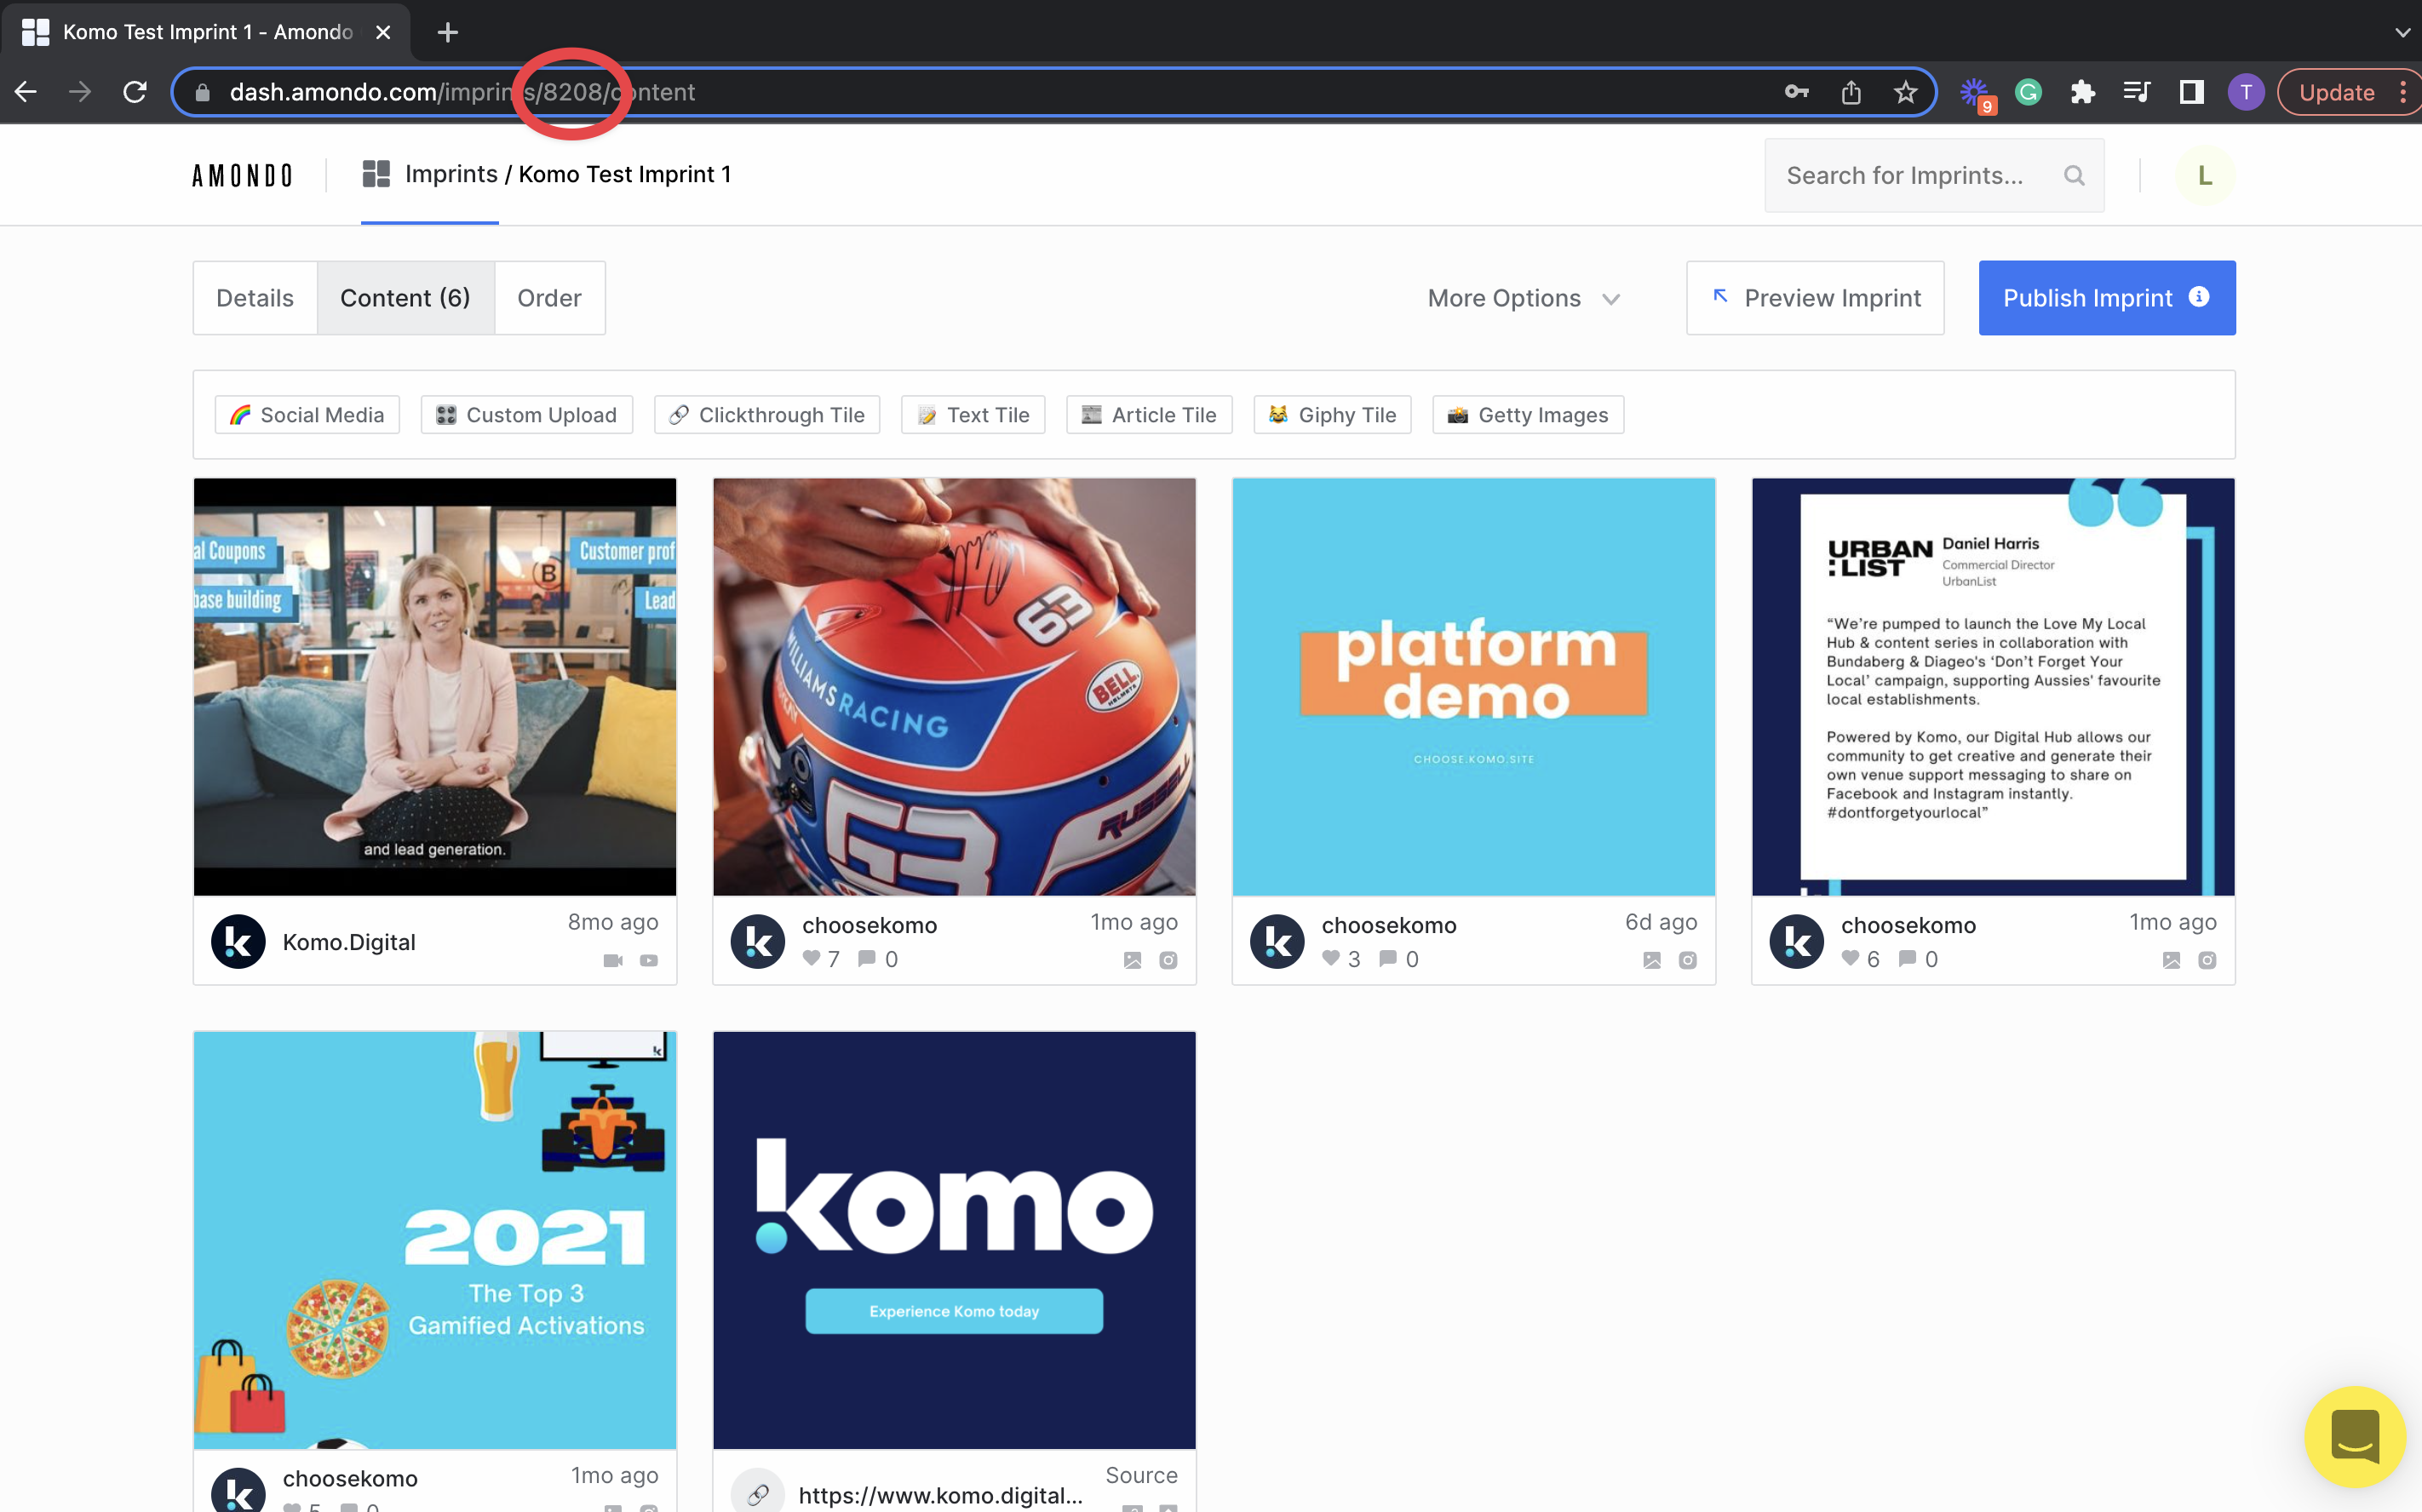Click the Publish Imprint info icon
Viewport: 2422px width, 1512px height.
pos(2199,297)
